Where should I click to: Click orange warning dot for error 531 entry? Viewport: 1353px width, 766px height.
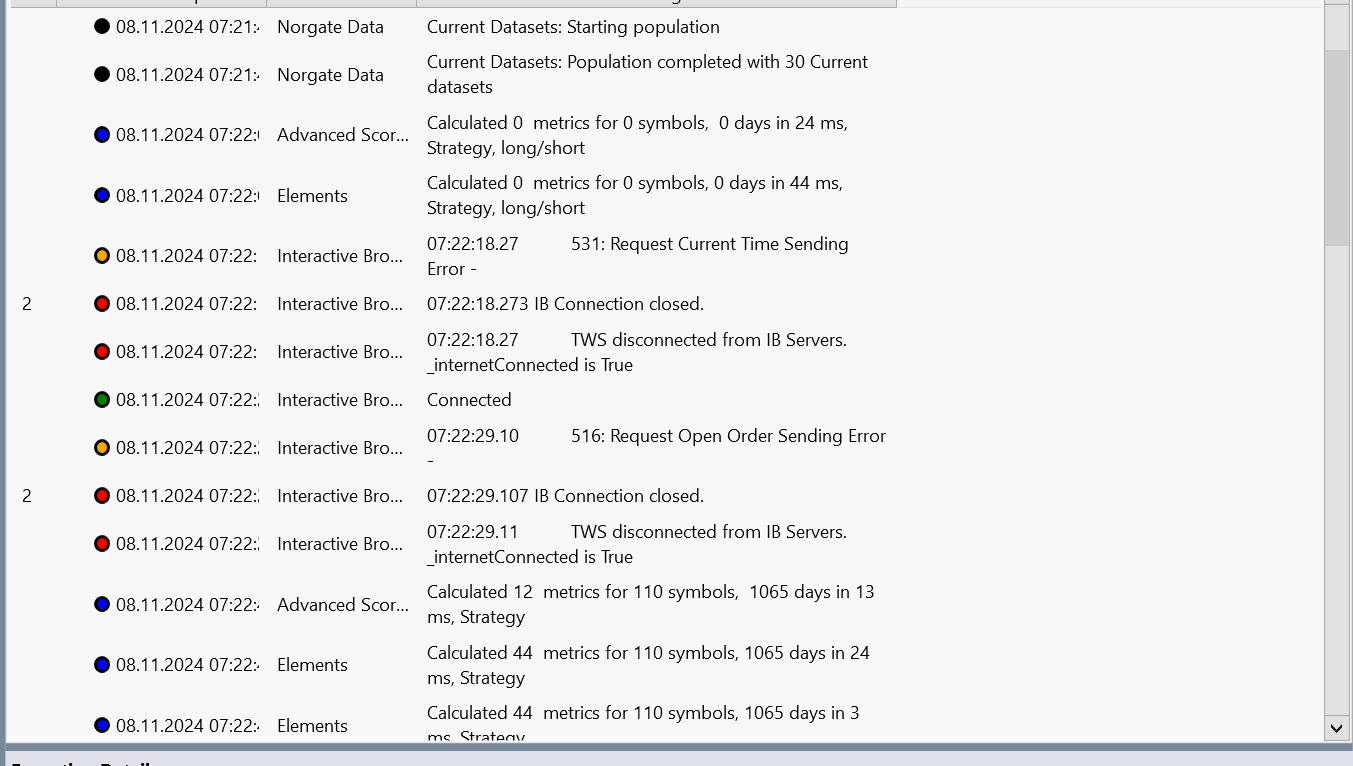point(102,256)
